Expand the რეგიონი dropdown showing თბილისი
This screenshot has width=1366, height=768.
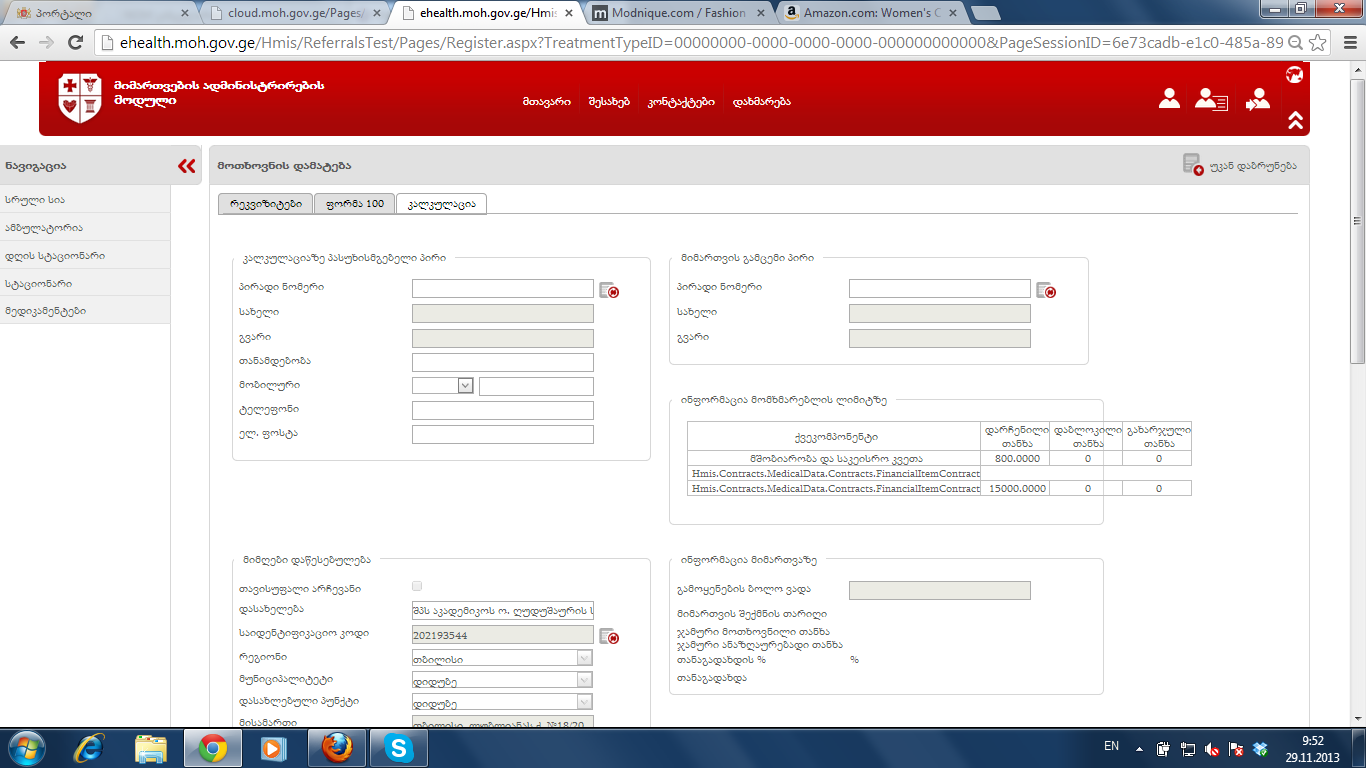[x=584, y=658]
